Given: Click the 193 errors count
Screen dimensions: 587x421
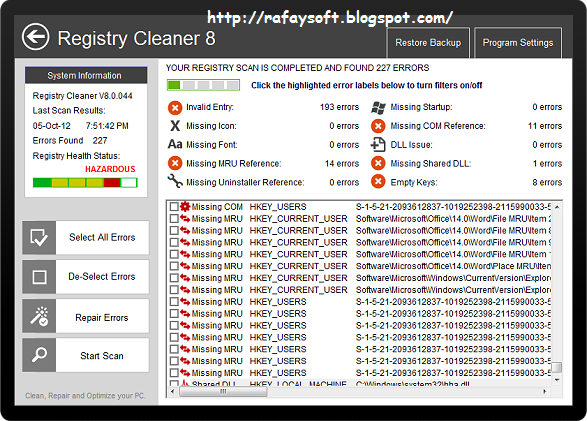Looking at the screenshot, I should [339, 107].
